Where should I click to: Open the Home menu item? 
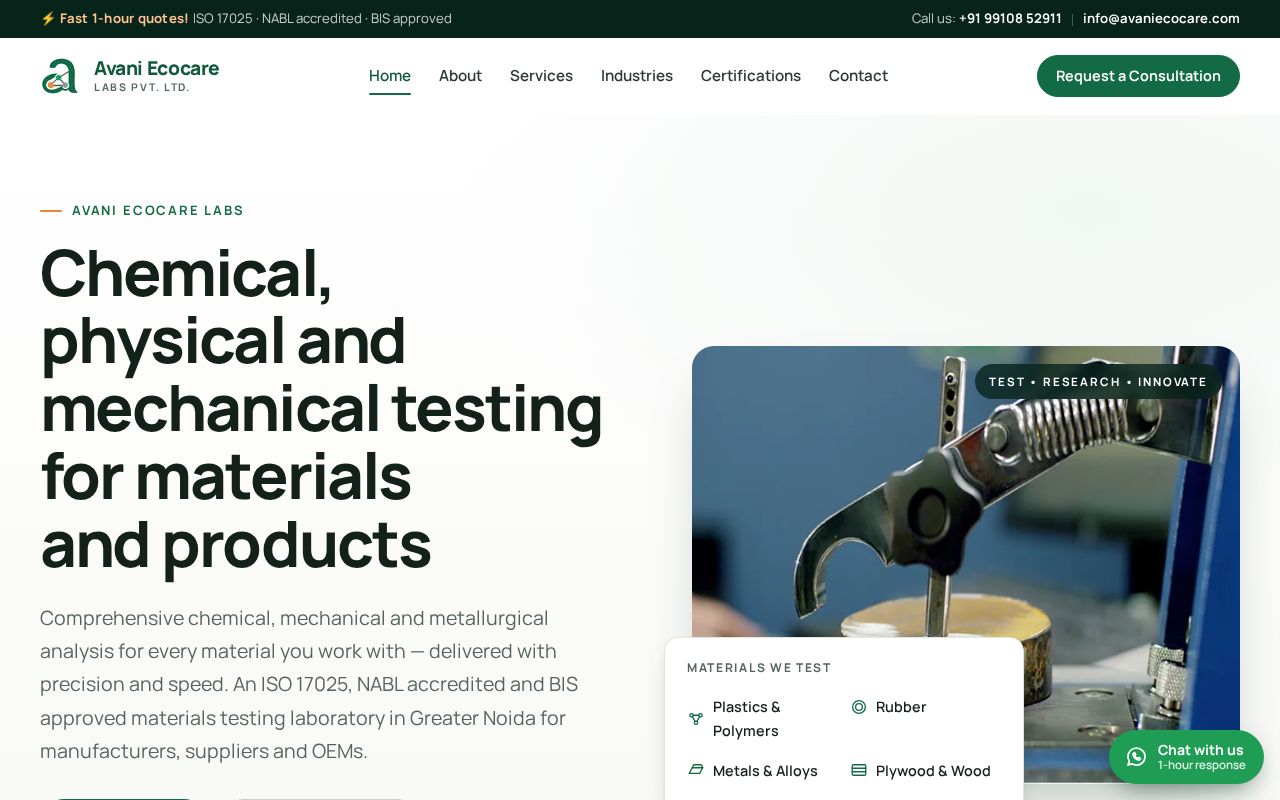click(x=390, y=76)
